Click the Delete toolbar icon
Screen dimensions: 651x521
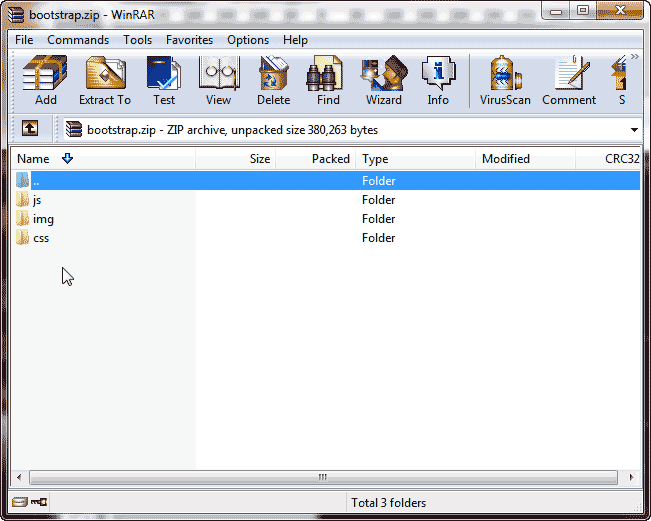pos(273,81)
